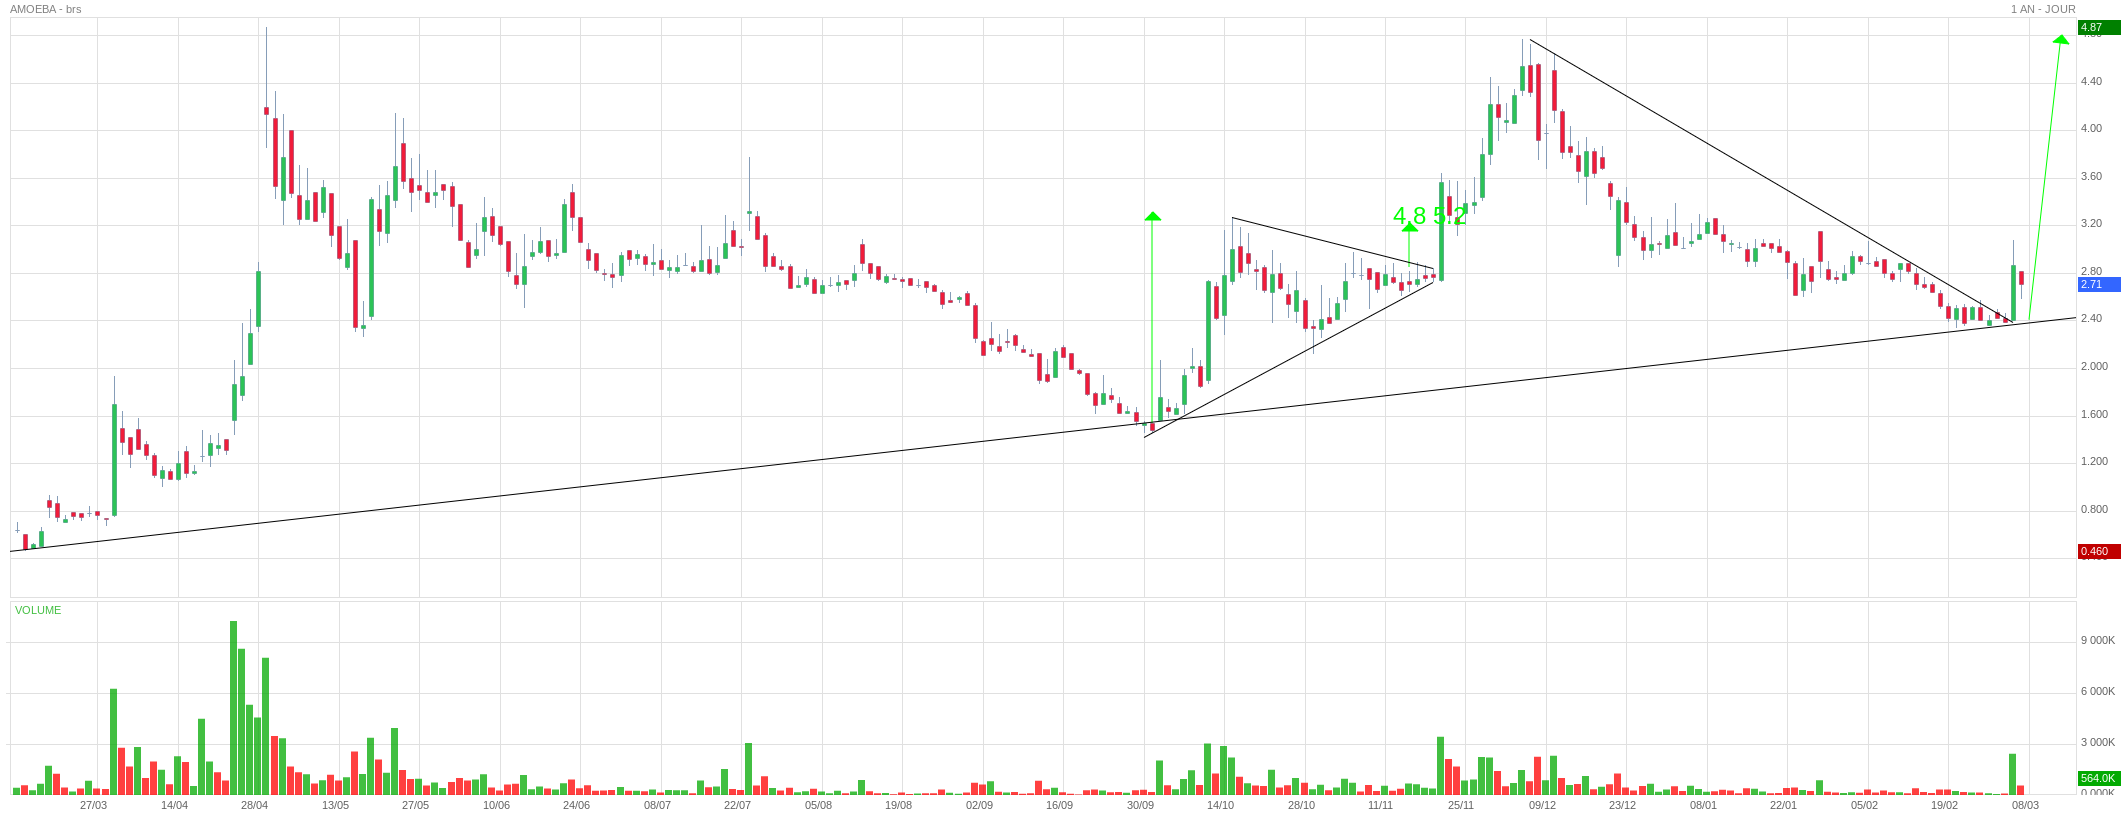Click the green 4.87 price target tag
Viewport: 2121px width, 815px height.
coord(2098,28)
